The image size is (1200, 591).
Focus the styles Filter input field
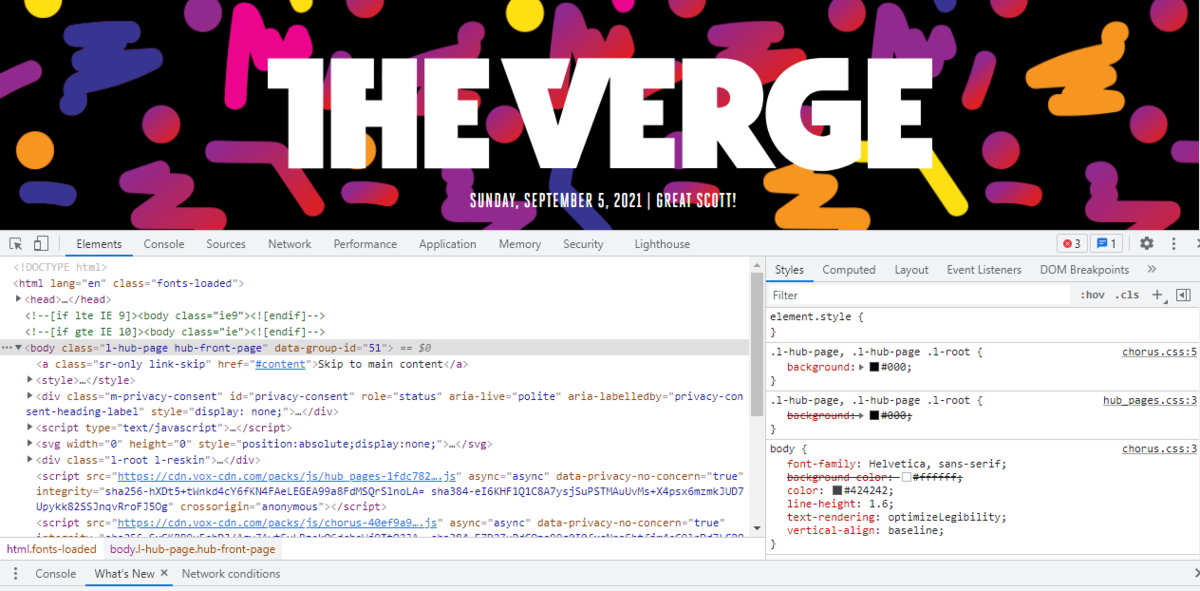point(920,295)
